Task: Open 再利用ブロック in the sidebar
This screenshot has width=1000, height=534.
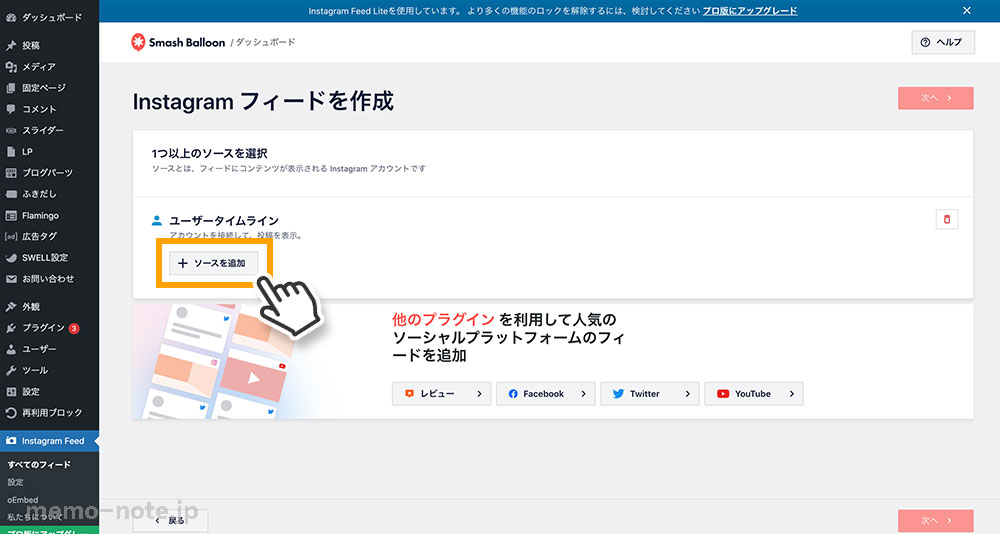Action: pyautogui.click(x=49, y=413)
